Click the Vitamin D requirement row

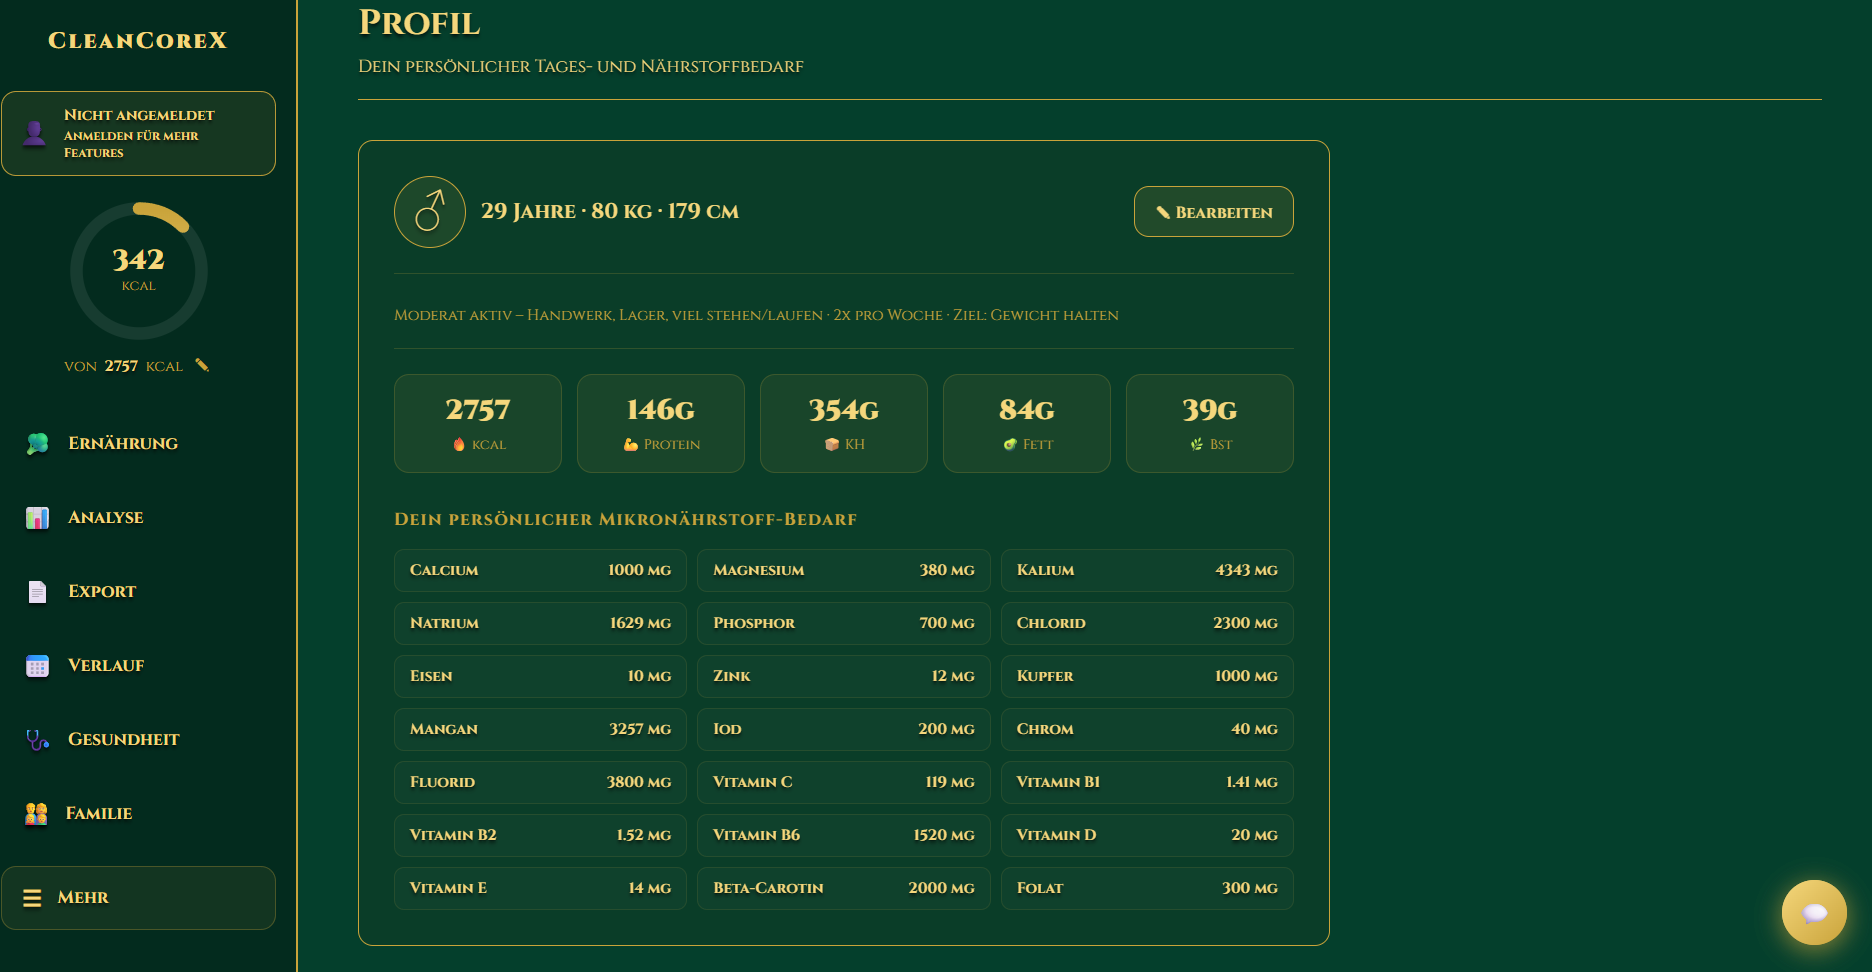(x=1147, y=835)
